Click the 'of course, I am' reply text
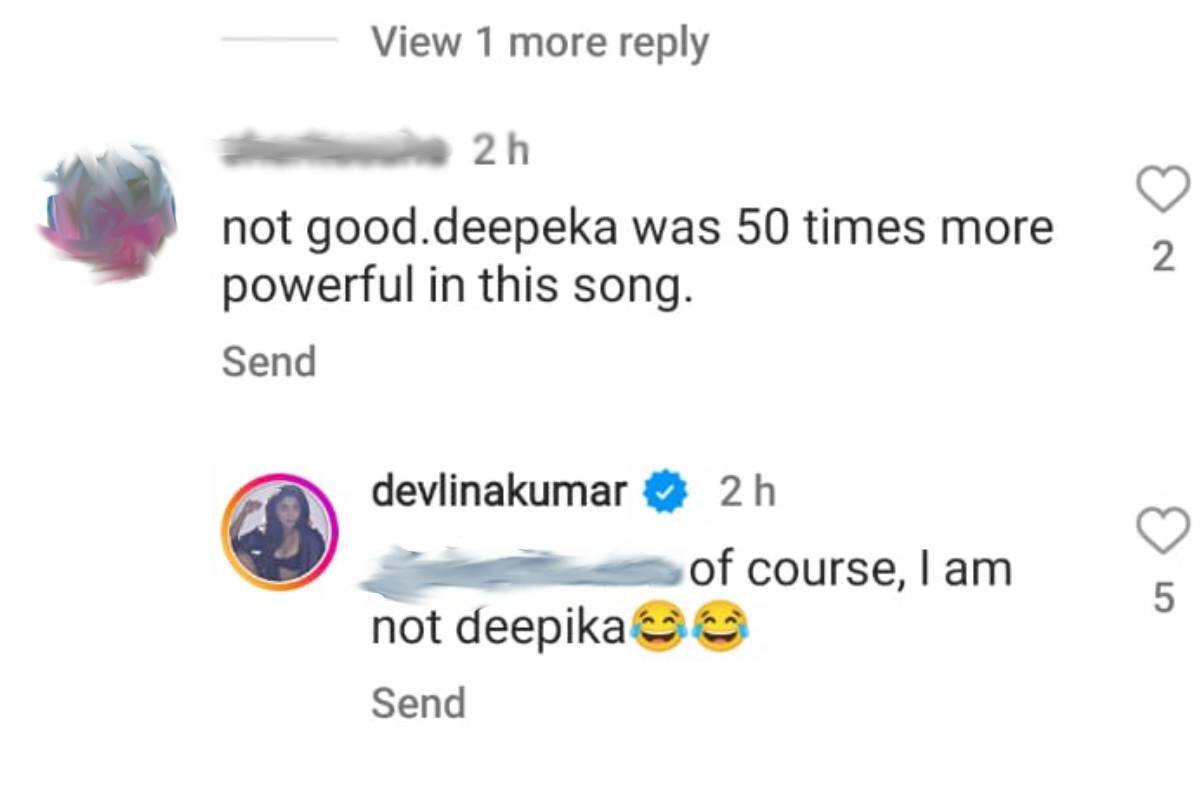This screenshot has height=800, width=1200. [x=850, y=570]
